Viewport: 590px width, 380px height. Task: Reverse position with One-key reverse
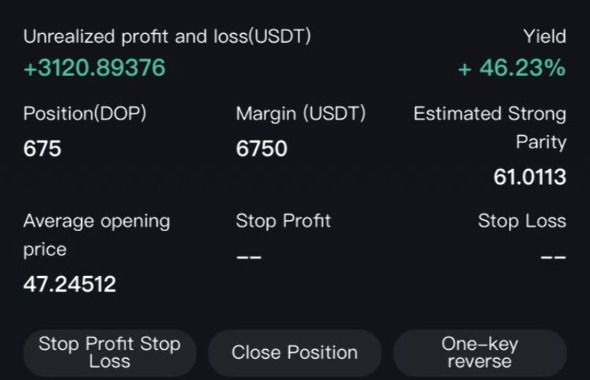pos(480,353)
